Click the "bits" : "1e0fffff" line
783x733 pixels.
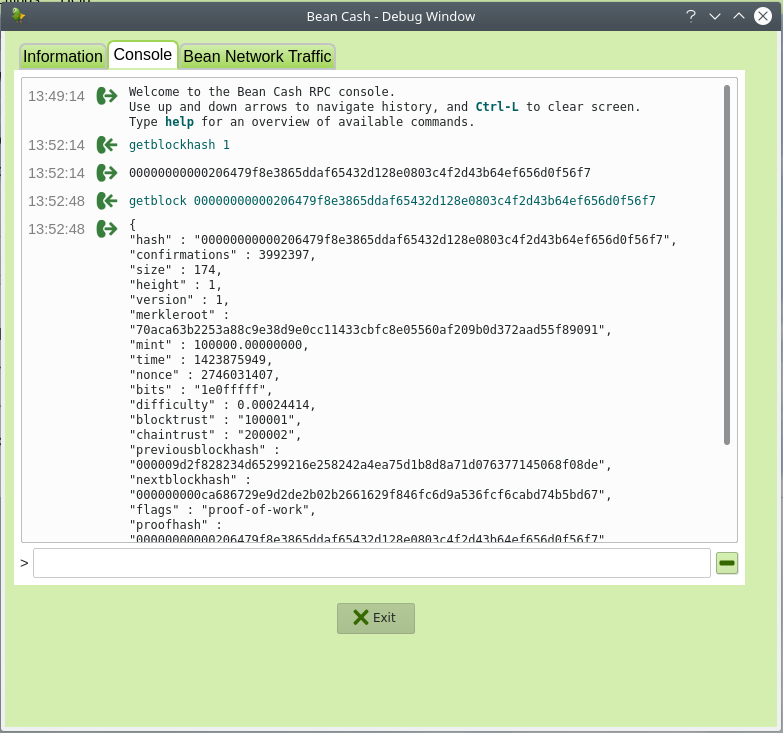pos(201,389)
